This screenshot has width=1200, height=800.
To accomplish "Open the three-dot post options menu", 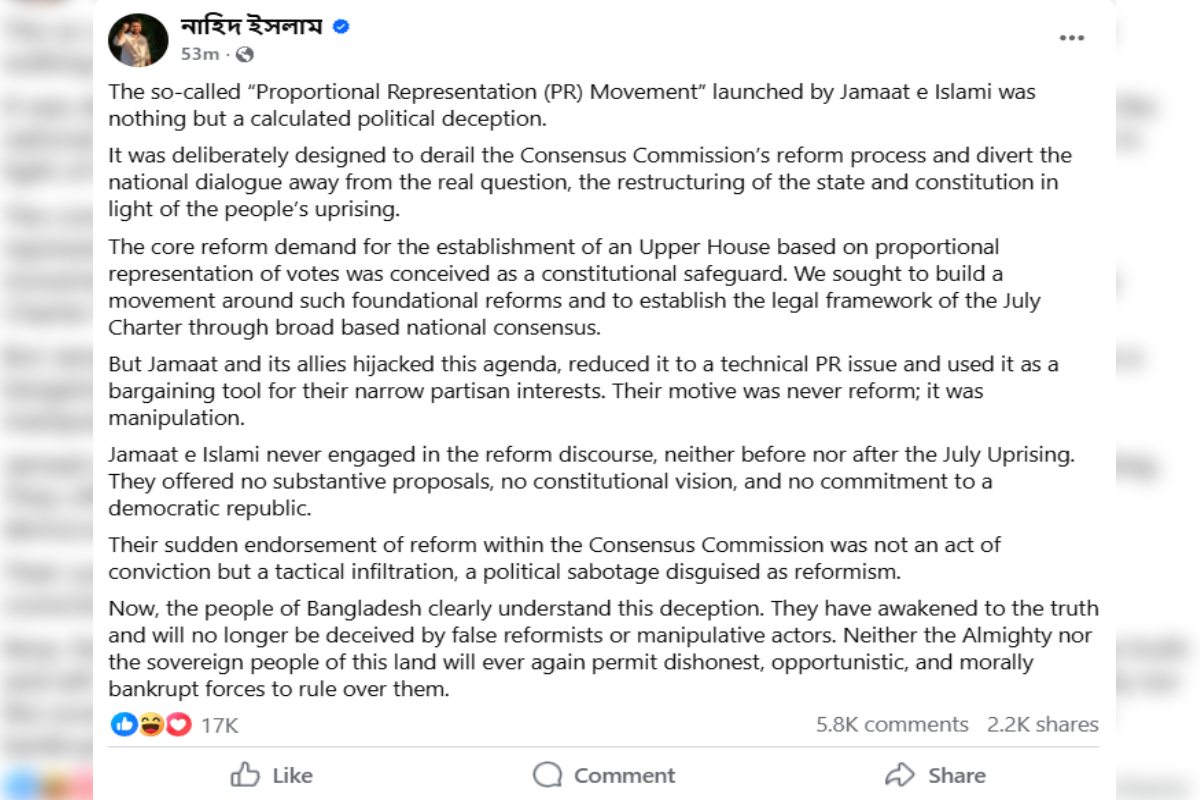I will click(1071, 38).
